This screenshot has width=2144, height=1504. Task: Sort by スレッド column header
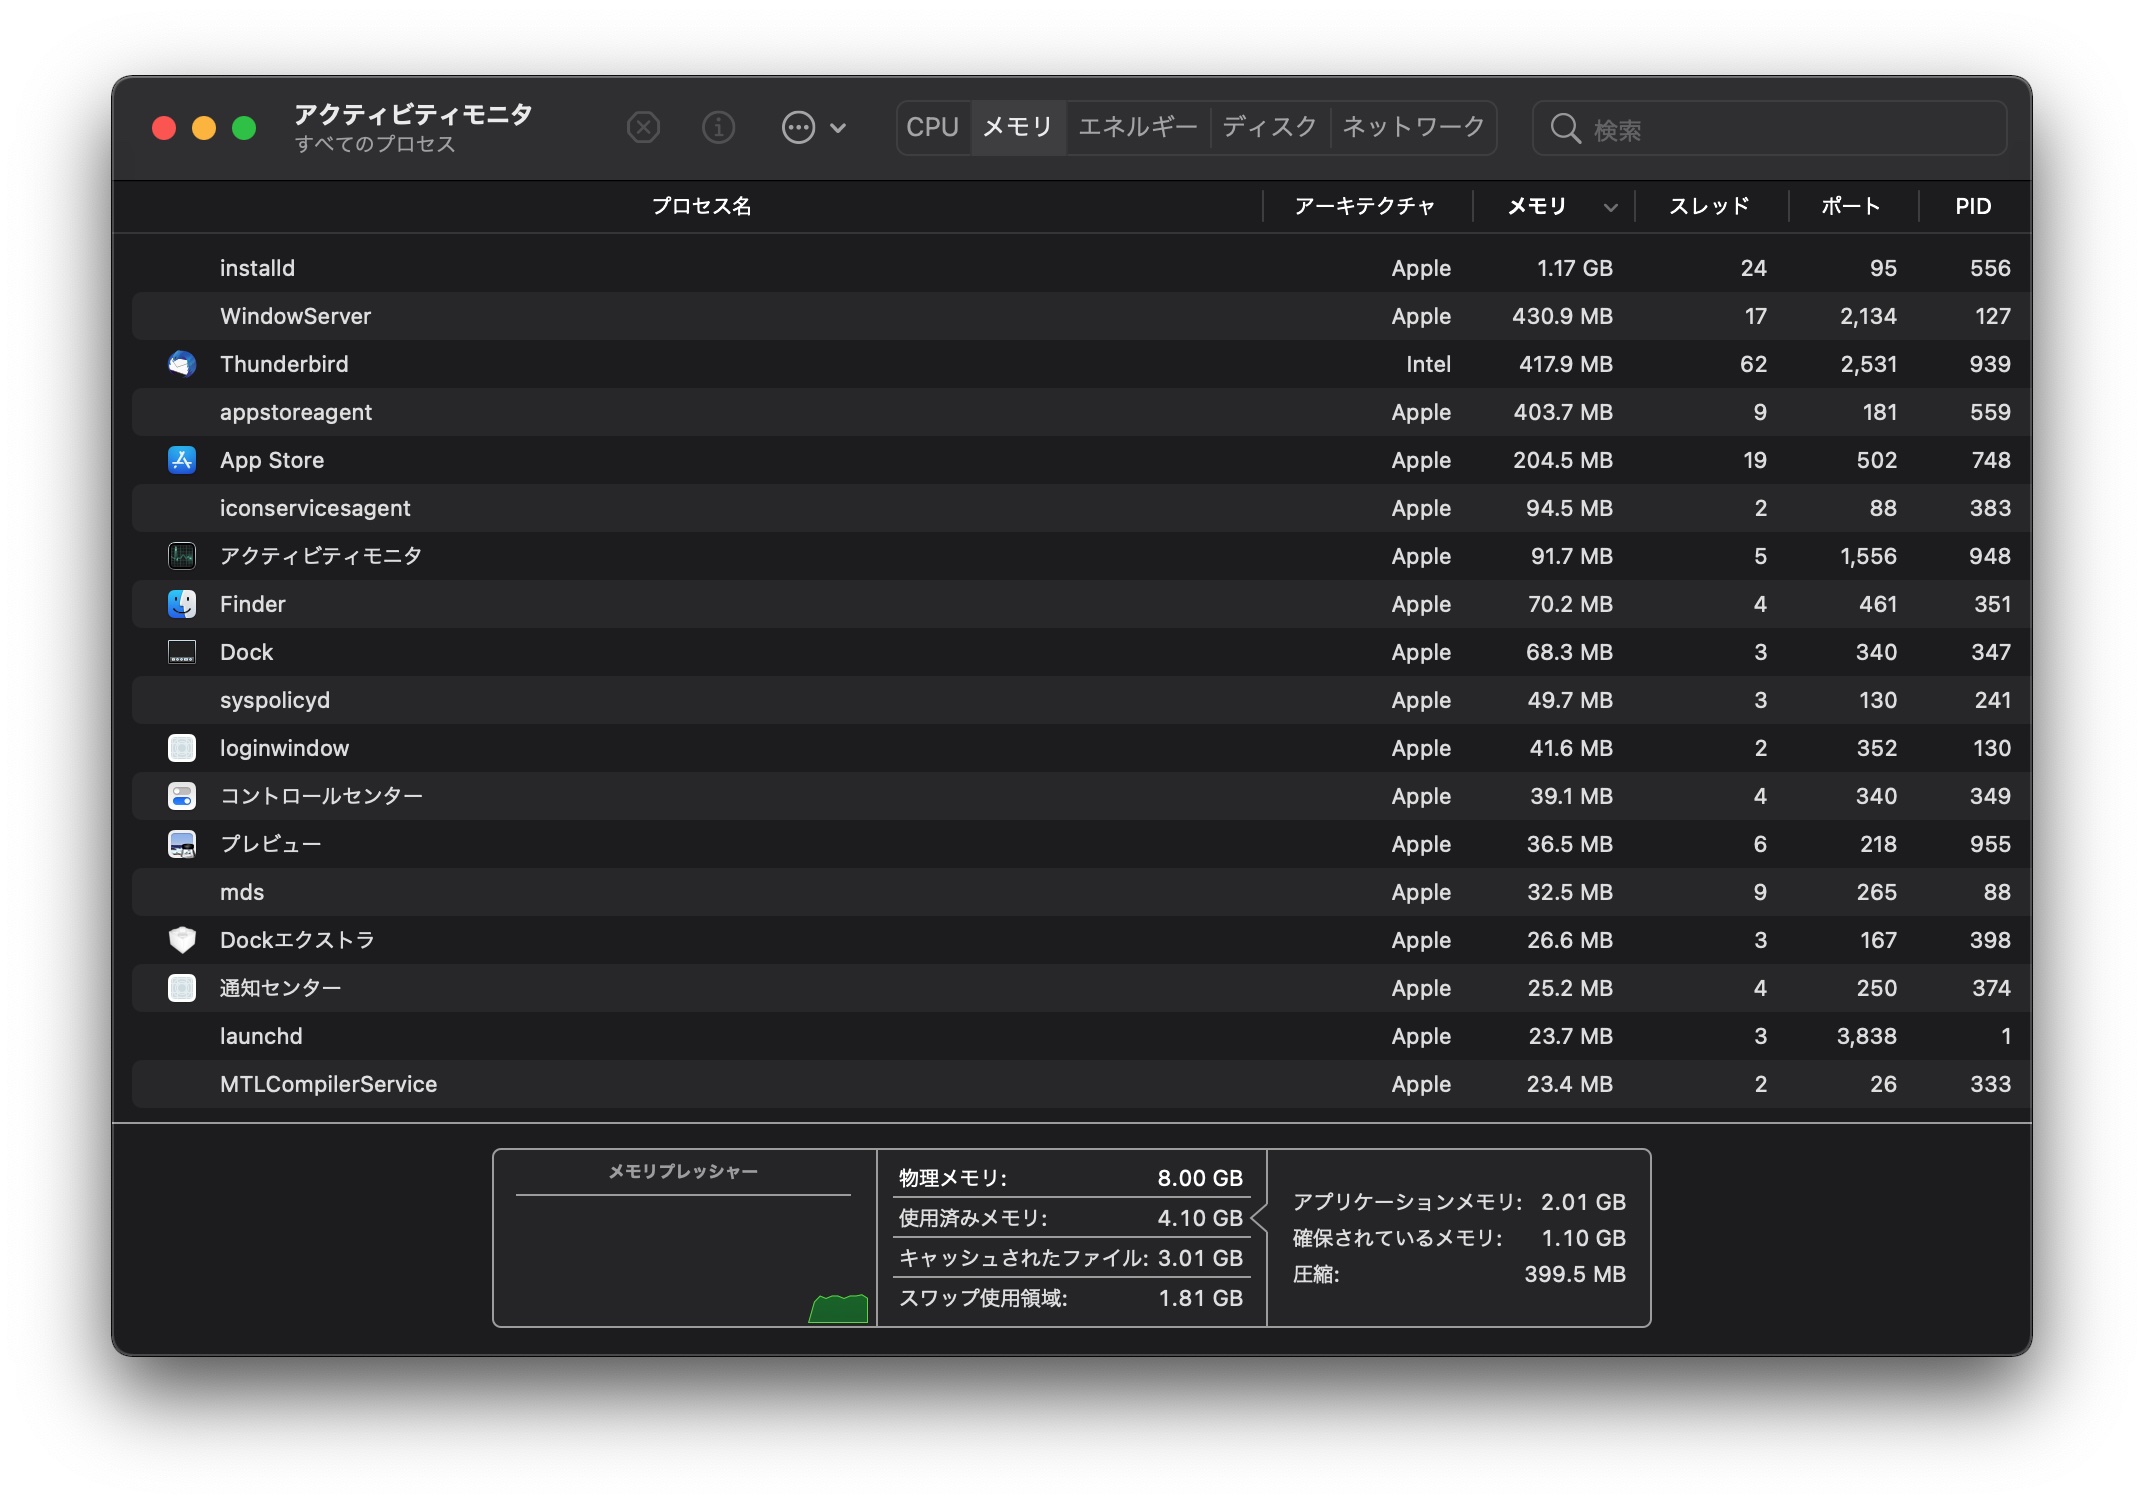point(1709,206)
